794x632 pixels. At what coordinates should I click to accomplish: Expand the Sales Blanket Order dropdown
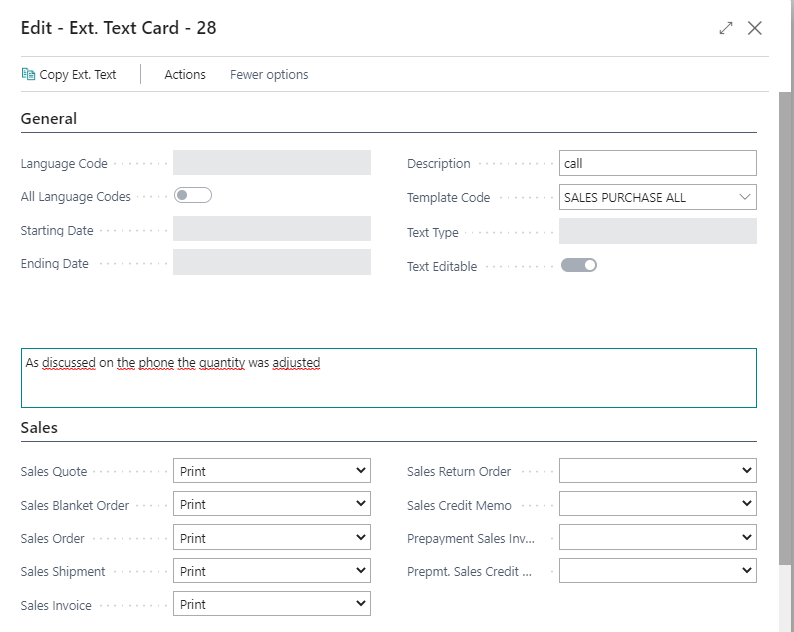coord(272,504)
